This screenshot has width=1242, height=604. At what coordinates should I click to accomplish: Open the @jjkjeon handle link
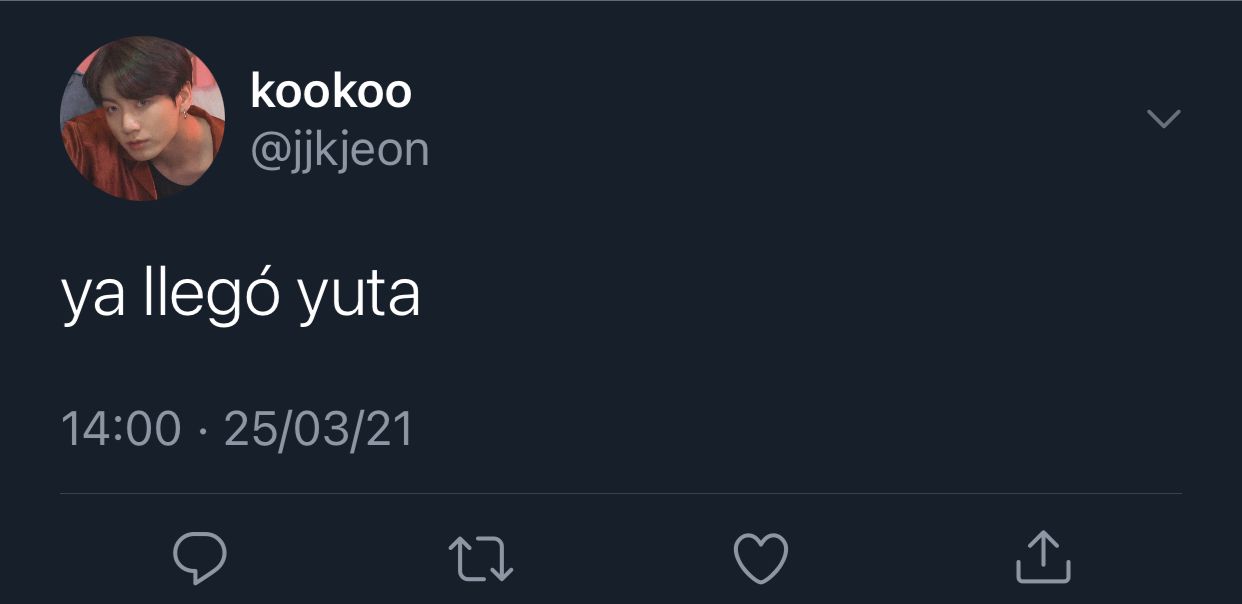[340, 150]
